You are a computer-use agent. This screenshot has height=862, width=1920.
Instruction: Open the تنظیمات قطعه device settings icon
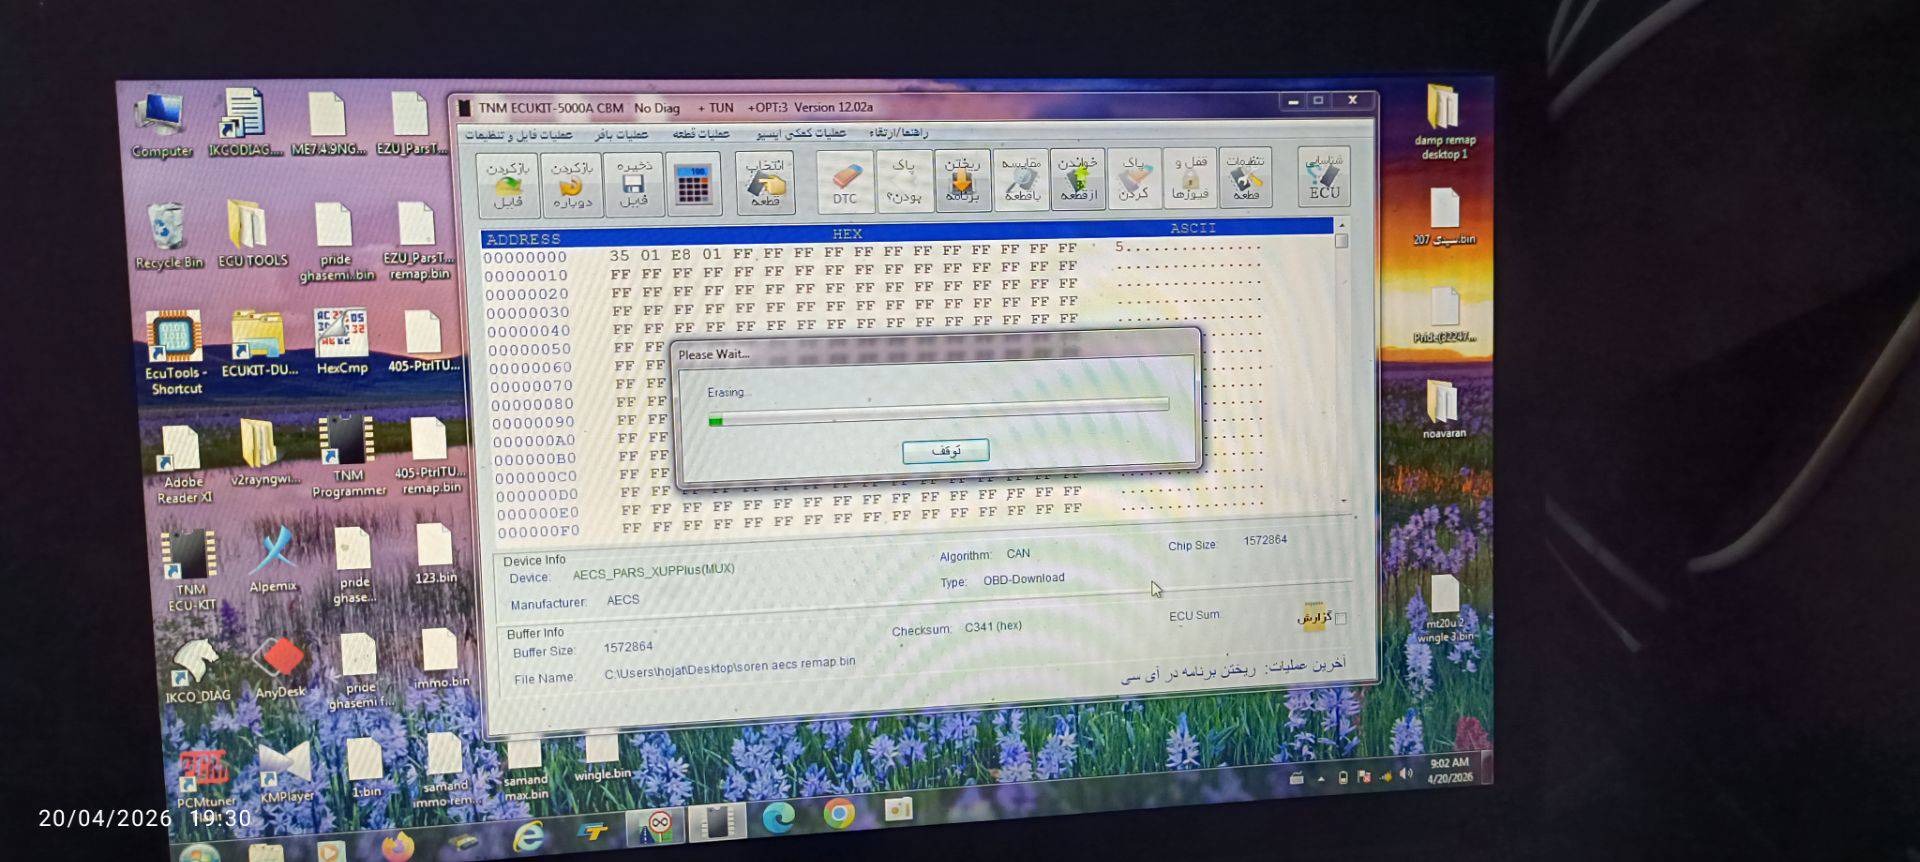pos(1245,177)
